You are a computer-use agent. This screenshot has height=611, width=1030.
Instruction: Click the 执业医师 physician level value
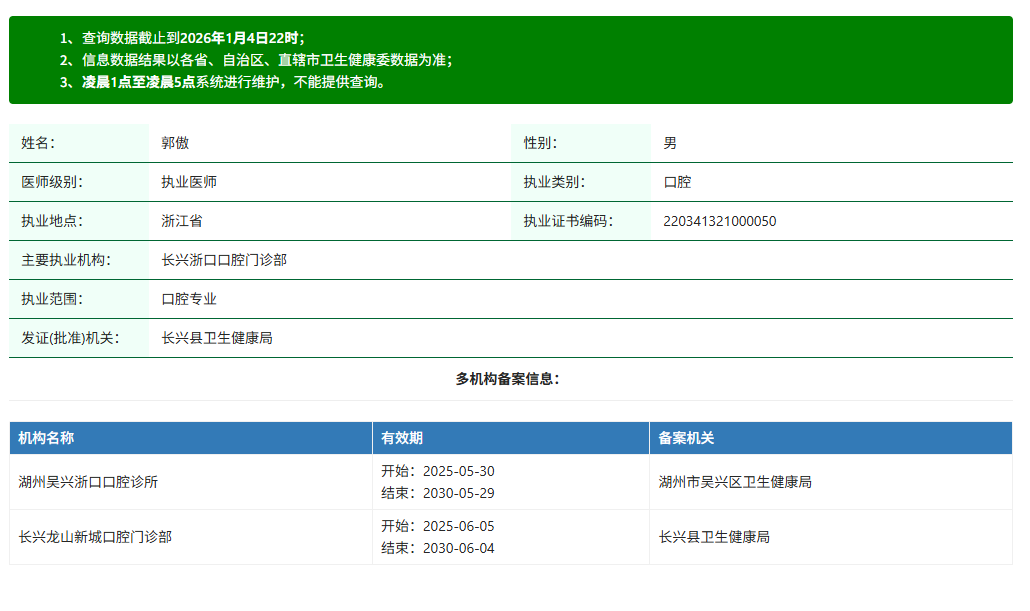(189, 182)
